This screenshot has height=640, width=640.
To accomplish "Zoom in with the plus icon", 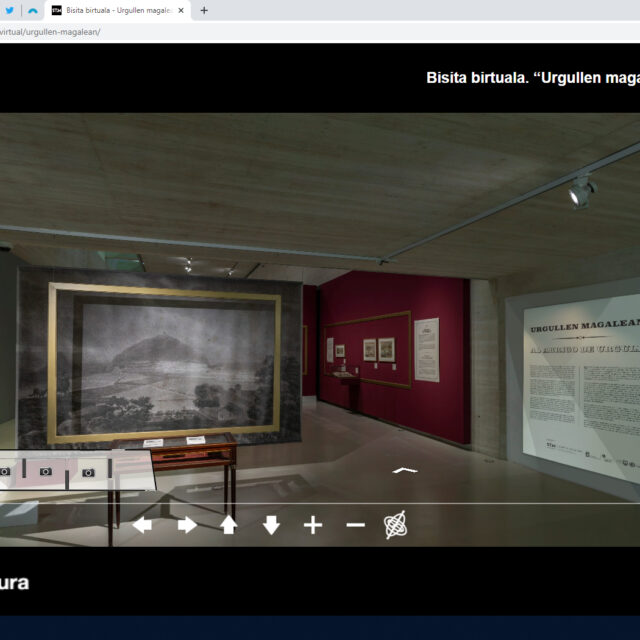I will (x=313, y=525).
